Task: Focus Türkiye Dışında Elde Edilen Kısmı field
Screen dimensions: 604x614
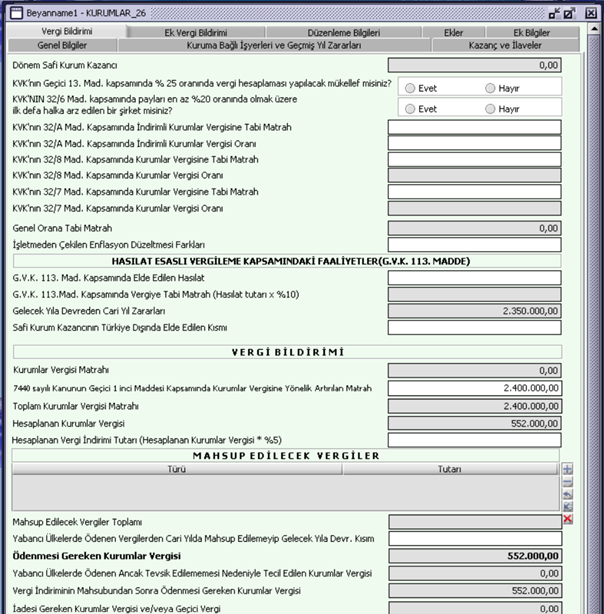Action: (x=474, y=327)
